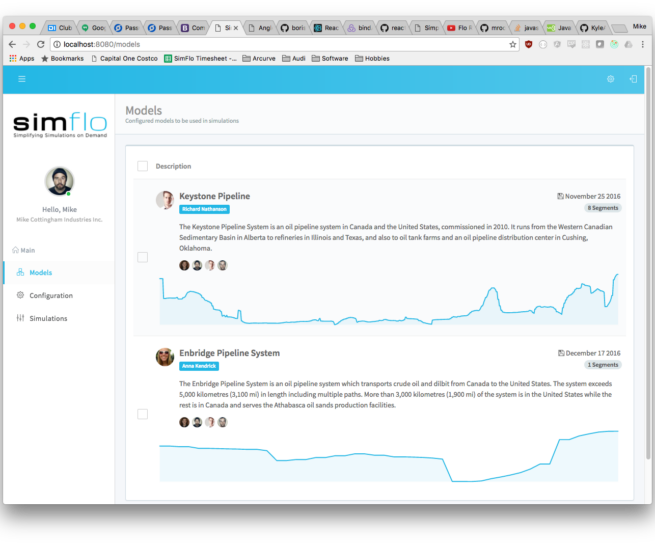655x545 pixels.
Task: Go to the Configuration menu item
Action: tap(51, 295)
